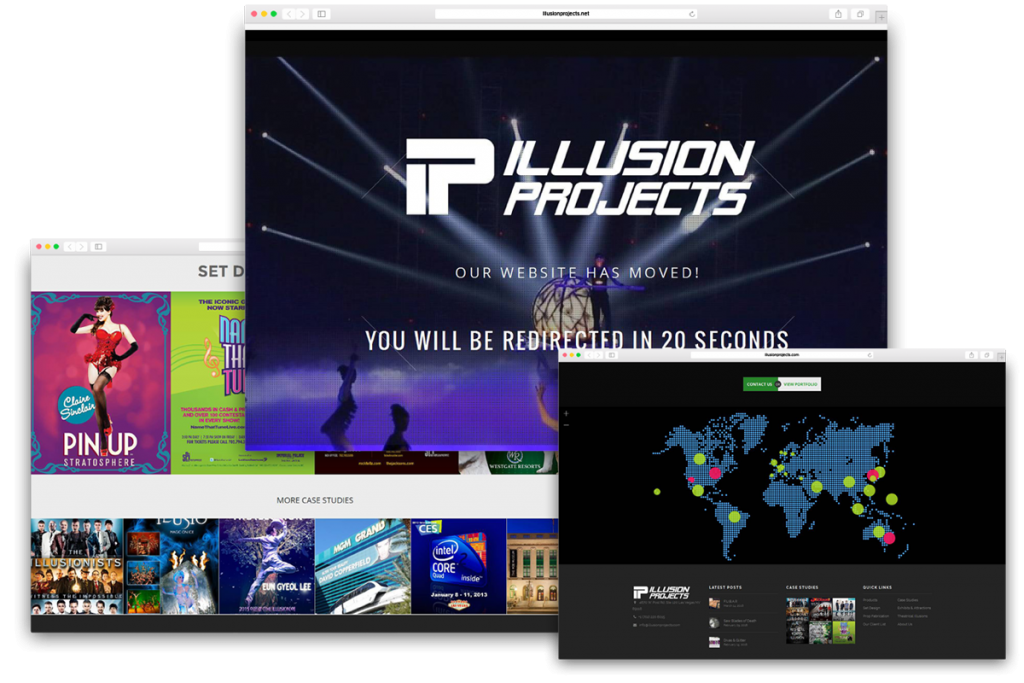Open the Share menu in the top Safari window

pyautogui.click(x=837, y=14)
